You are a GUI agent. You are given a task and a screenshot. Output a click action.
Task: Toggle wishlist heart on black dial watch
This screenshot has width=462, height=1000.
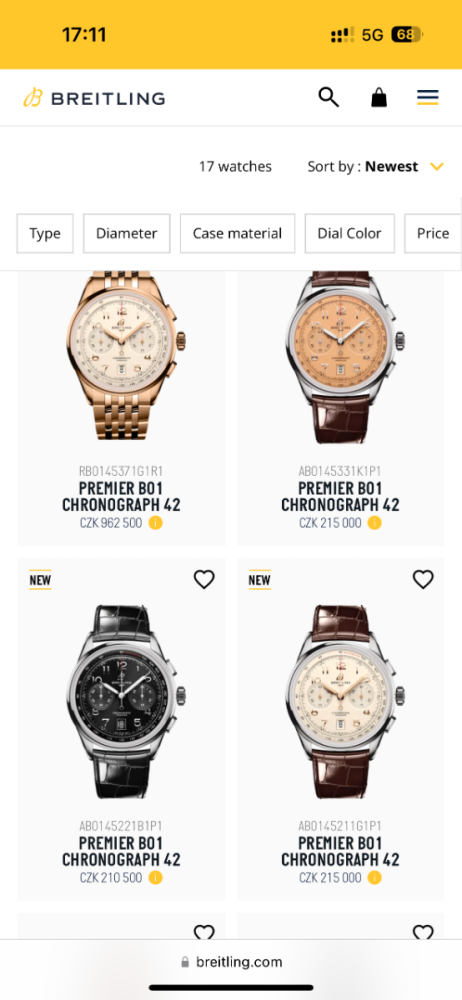click(204, 579)
